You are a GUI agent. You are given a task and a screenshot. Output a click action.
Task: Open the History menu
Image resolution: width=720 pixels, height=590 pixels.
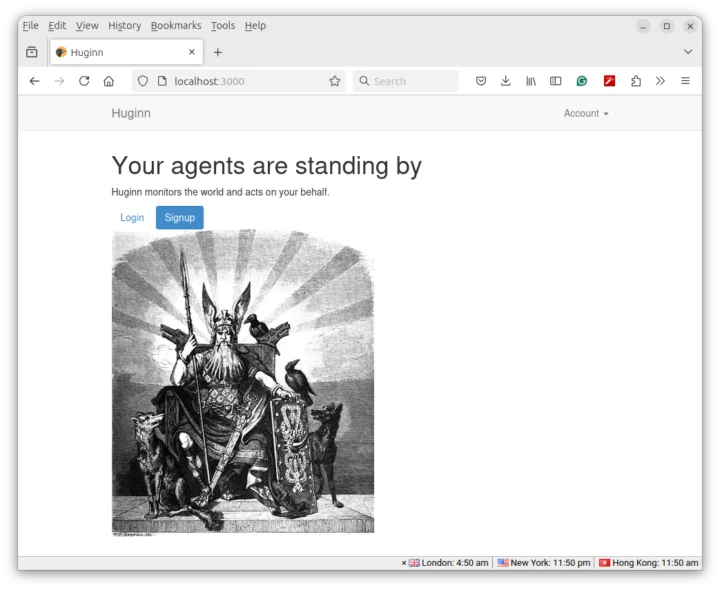click(124, 26)
